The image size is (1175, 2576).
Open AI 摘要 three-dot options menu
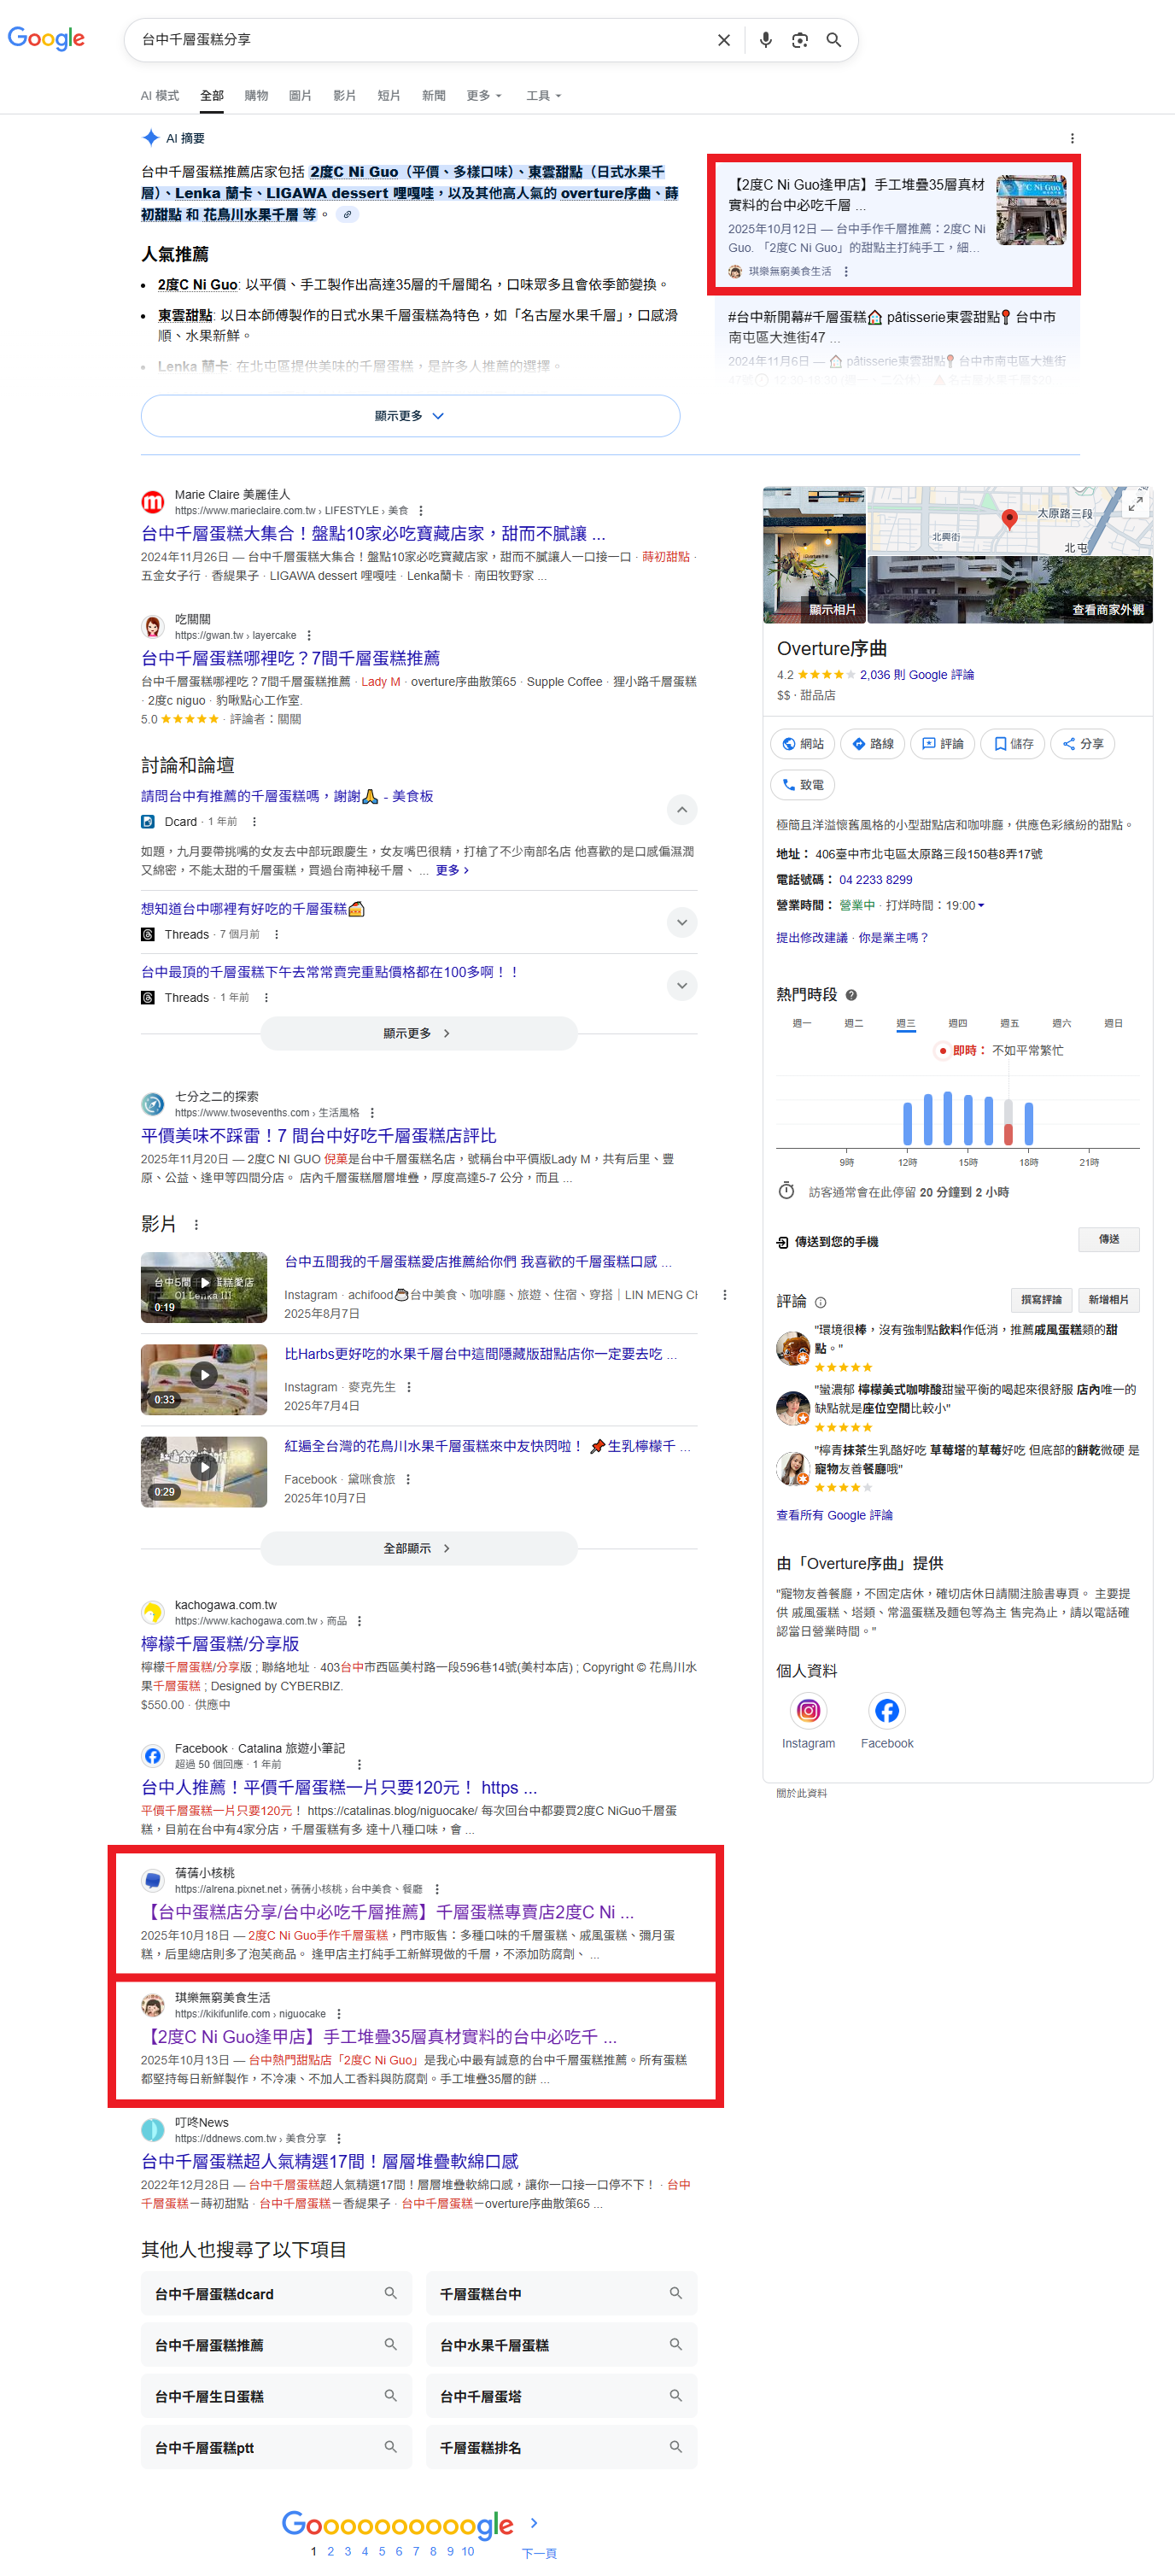pyautogui.click(x=1072, y=138)
